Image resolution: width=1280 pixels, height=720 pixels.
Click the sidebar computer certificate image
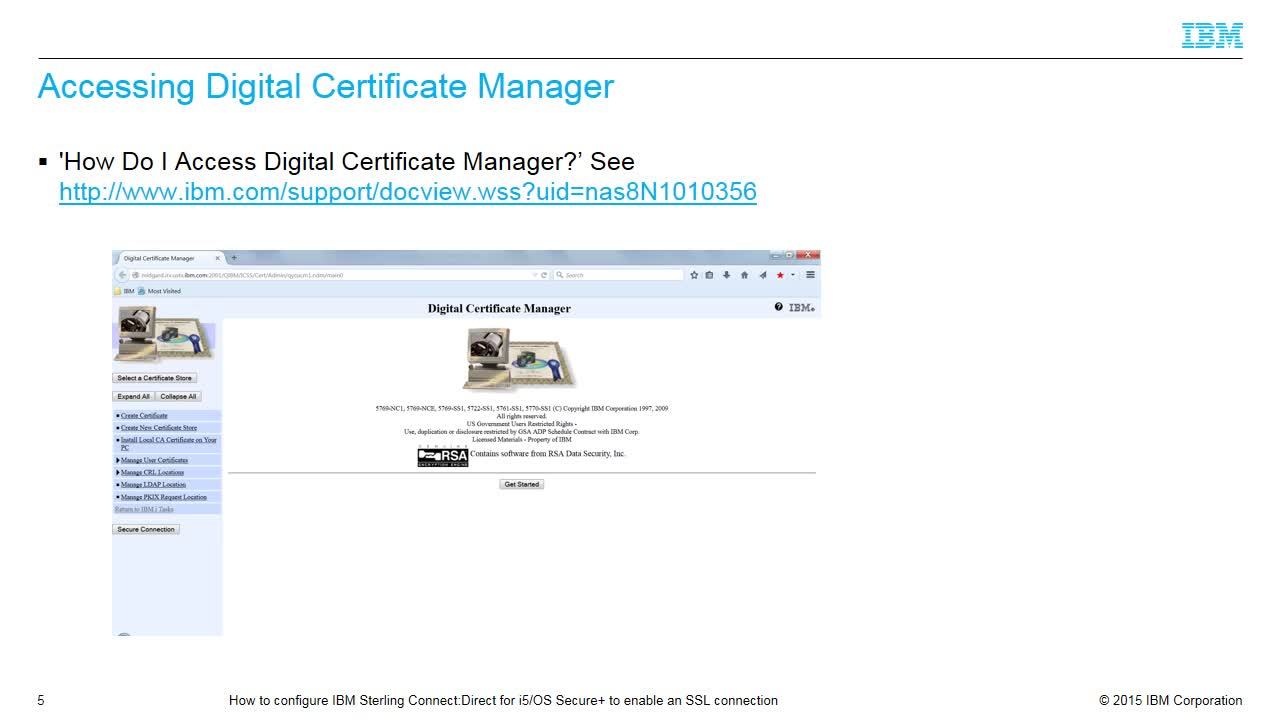[164, 335]
